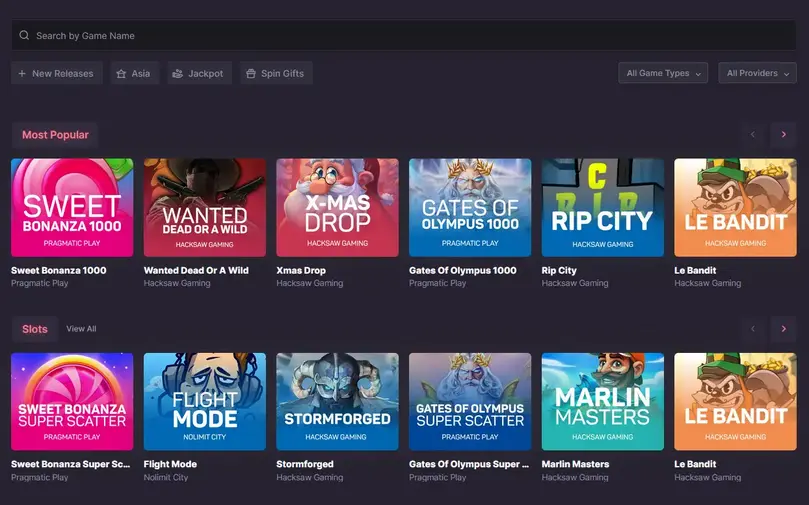Click the Sweet Bonanza Super Sc... title

71,464
